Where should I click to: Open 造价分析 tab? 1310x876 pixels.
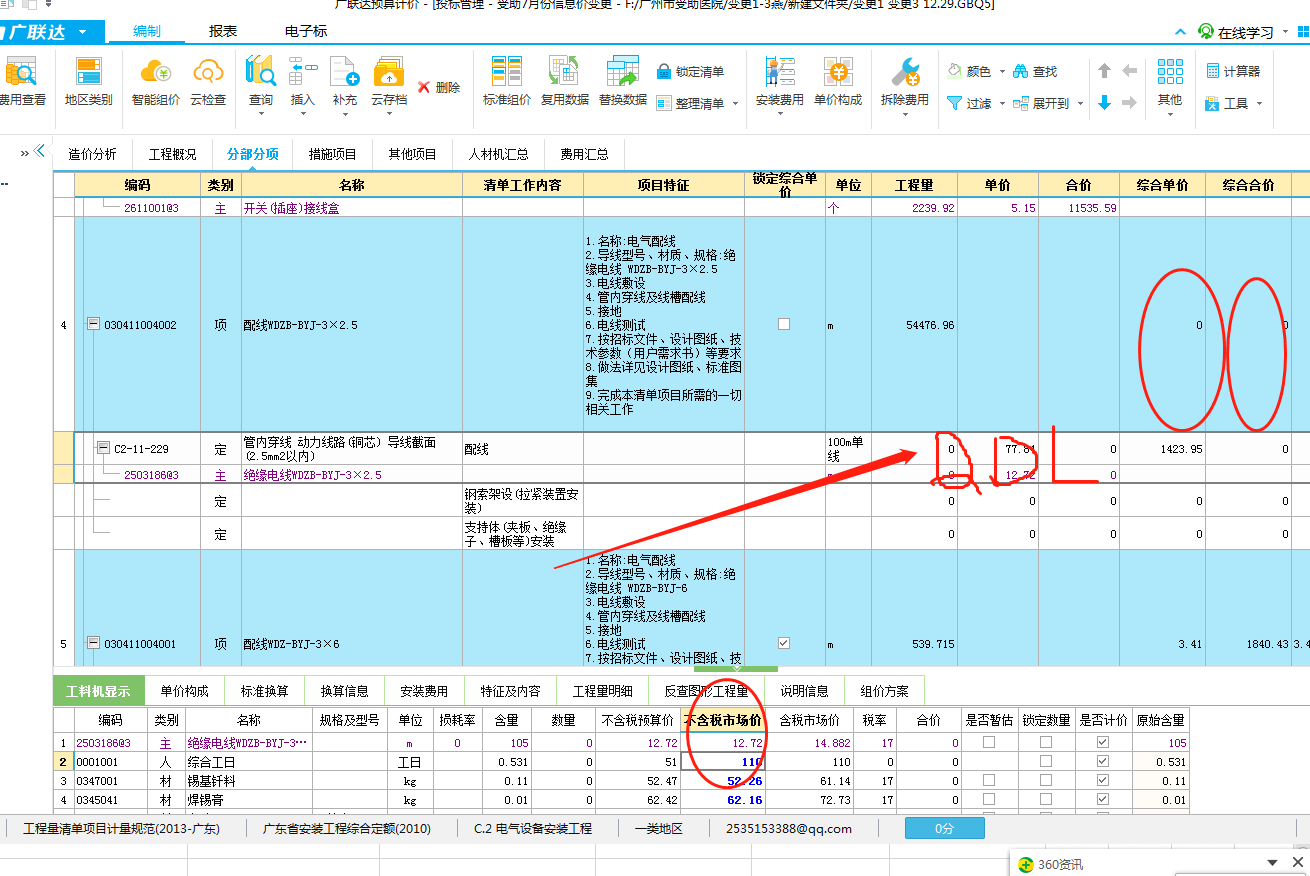click(x=92, y=154)
